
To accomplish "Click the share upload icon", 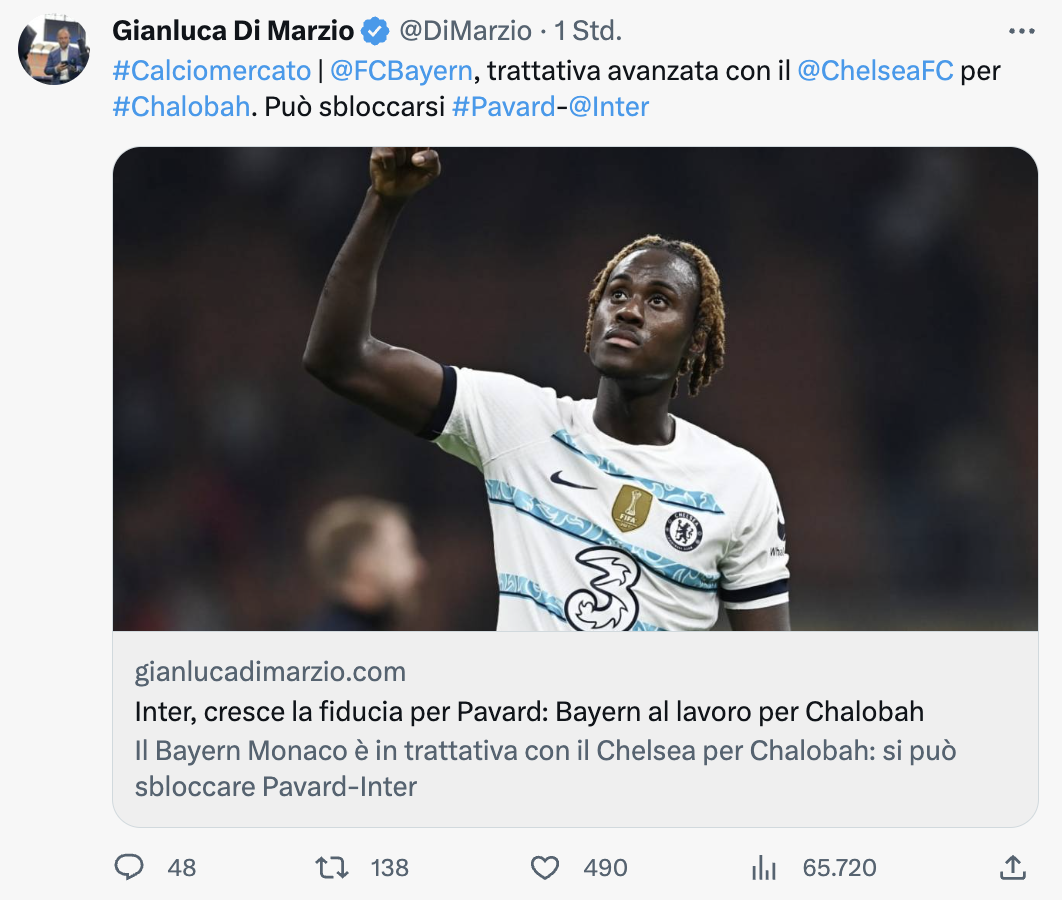I will coord(1013,867).
